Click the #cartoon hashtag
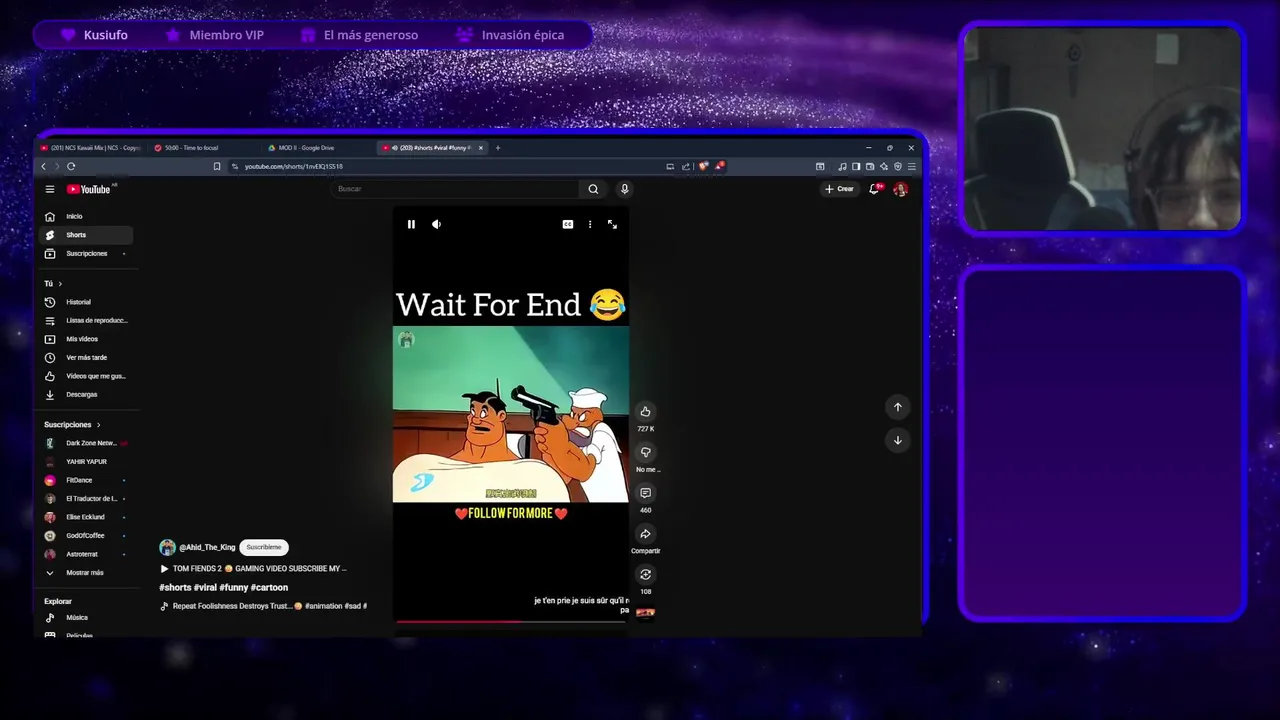The height and width of the screenshot is (720, 1280). click(269, 587)
